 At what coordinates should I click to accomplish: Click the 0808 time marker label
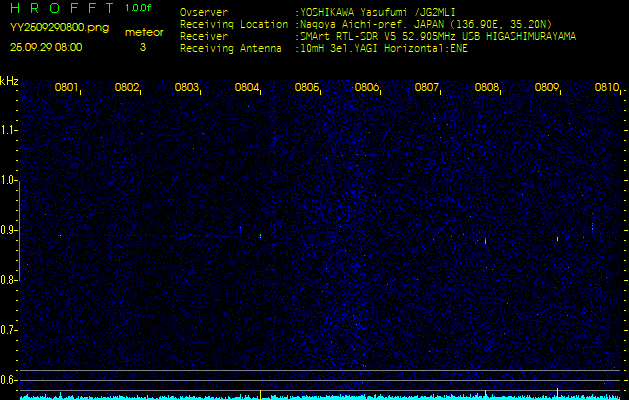486,87
